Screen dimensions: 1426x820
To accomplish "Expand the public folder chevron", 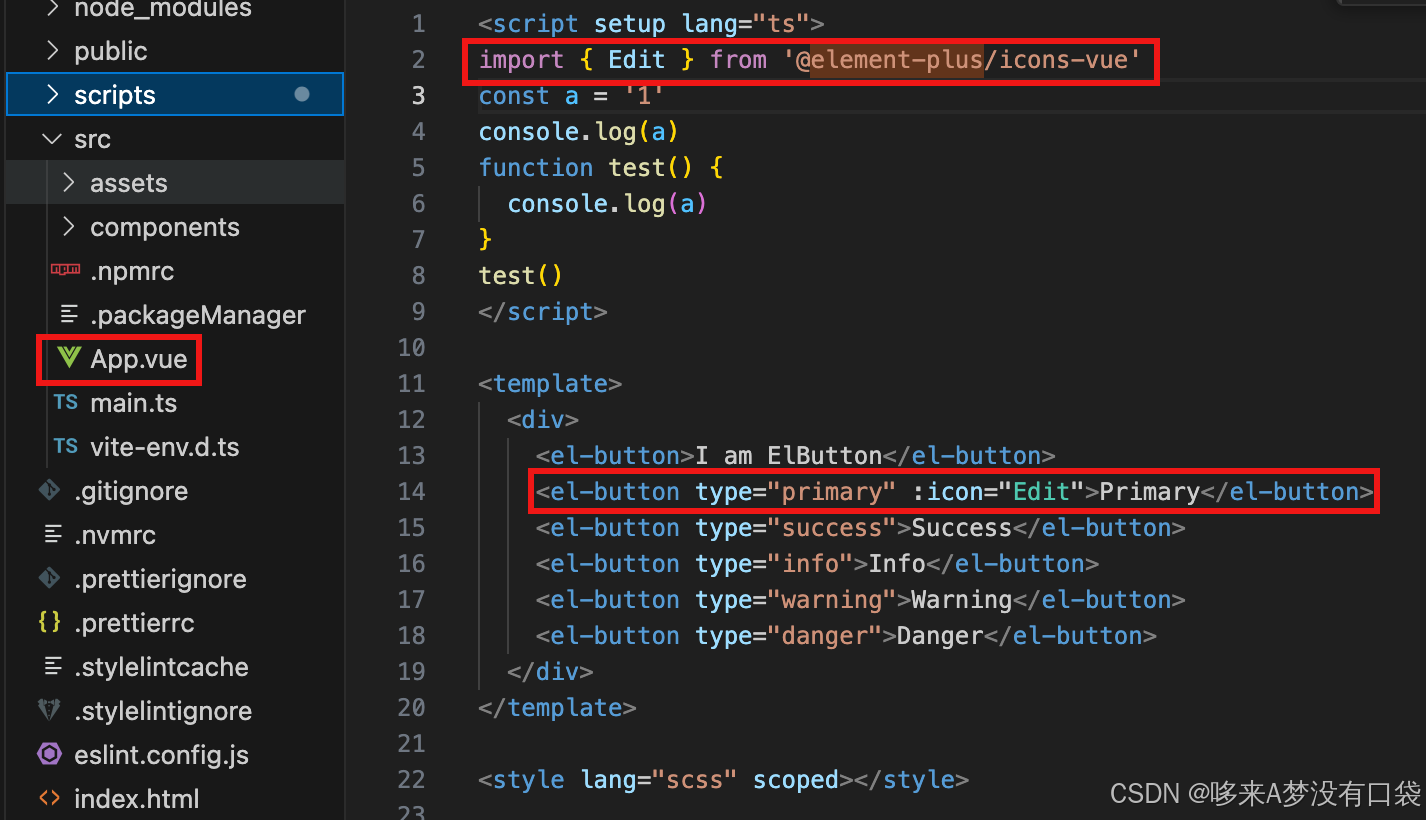I will click(52, 51).
